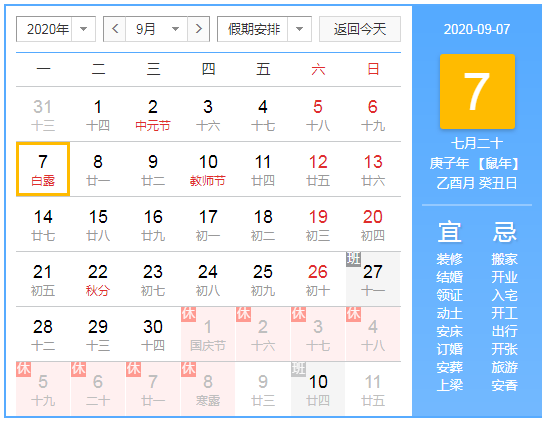Image resolution: width=547 pixels, height=423 pixels.
Task: Click the 班 workday badge on the 27th
Action: 353,259
